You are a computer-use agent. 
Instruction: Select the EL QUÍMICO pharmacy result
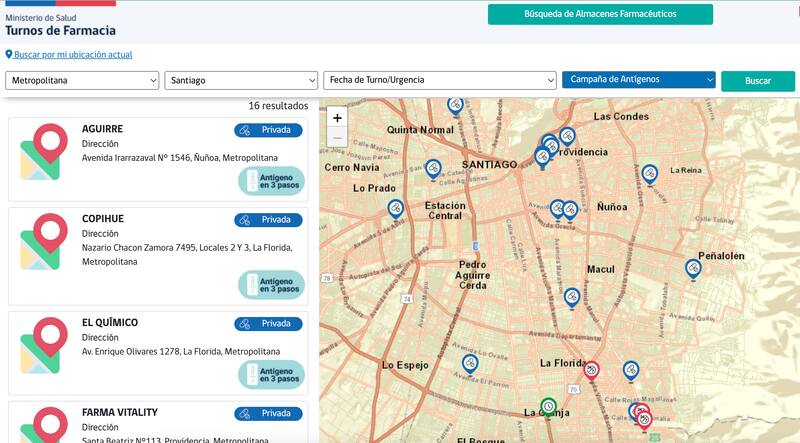pyautogui.click(x=110, y=323)
